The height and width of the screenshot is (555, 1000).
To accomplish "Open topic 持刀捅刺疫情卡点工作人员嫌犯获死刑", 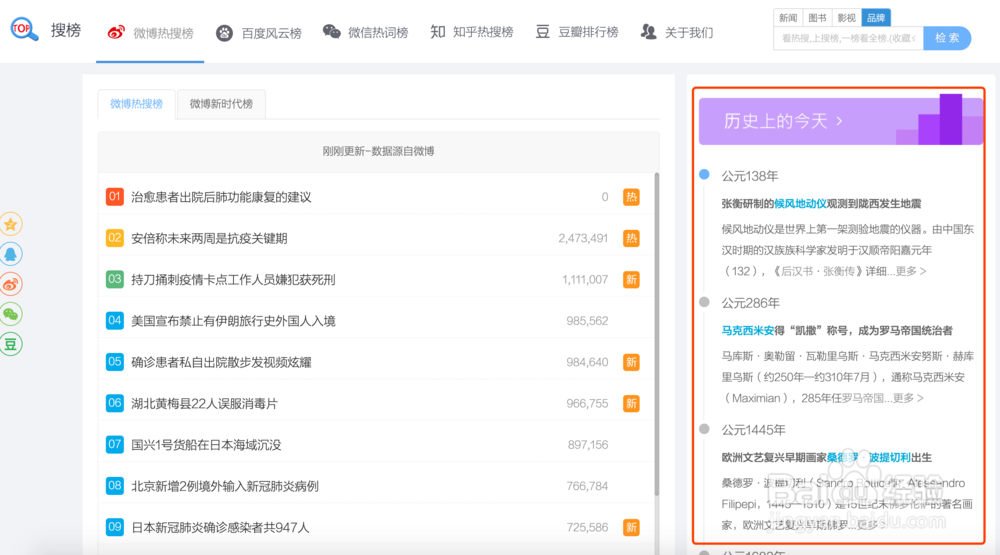I will click(x=233, y=279).
